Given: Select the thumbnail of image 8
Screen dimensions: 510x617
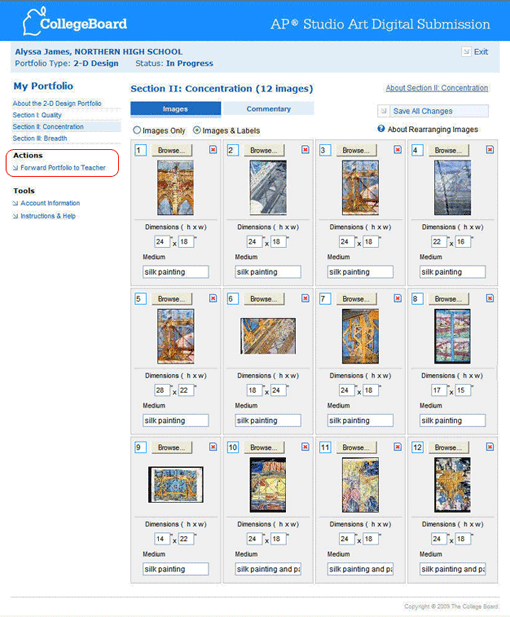Looking at the screenshot, I should point(453,336).
